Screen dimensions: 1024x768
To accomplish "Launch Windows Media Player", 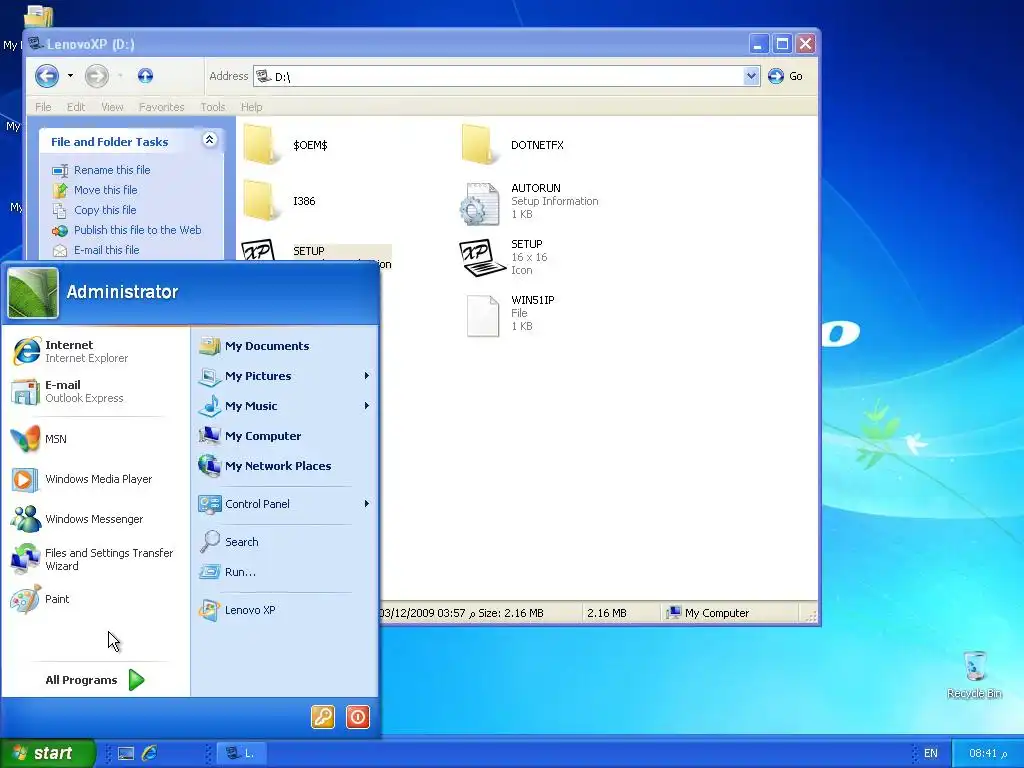I will coord(95,479).
